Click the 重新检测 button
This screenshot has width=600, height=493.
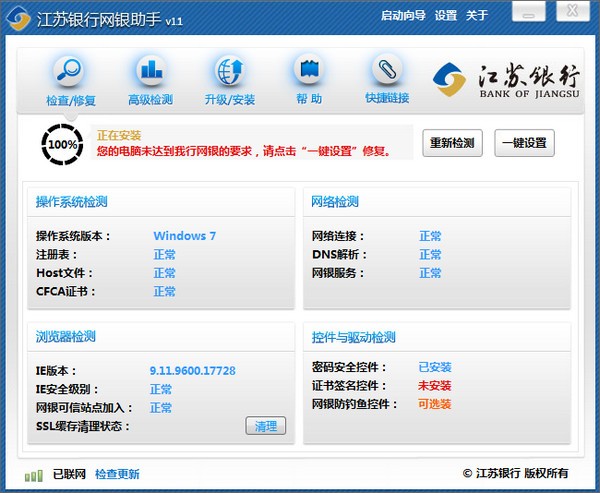point(452,143)
